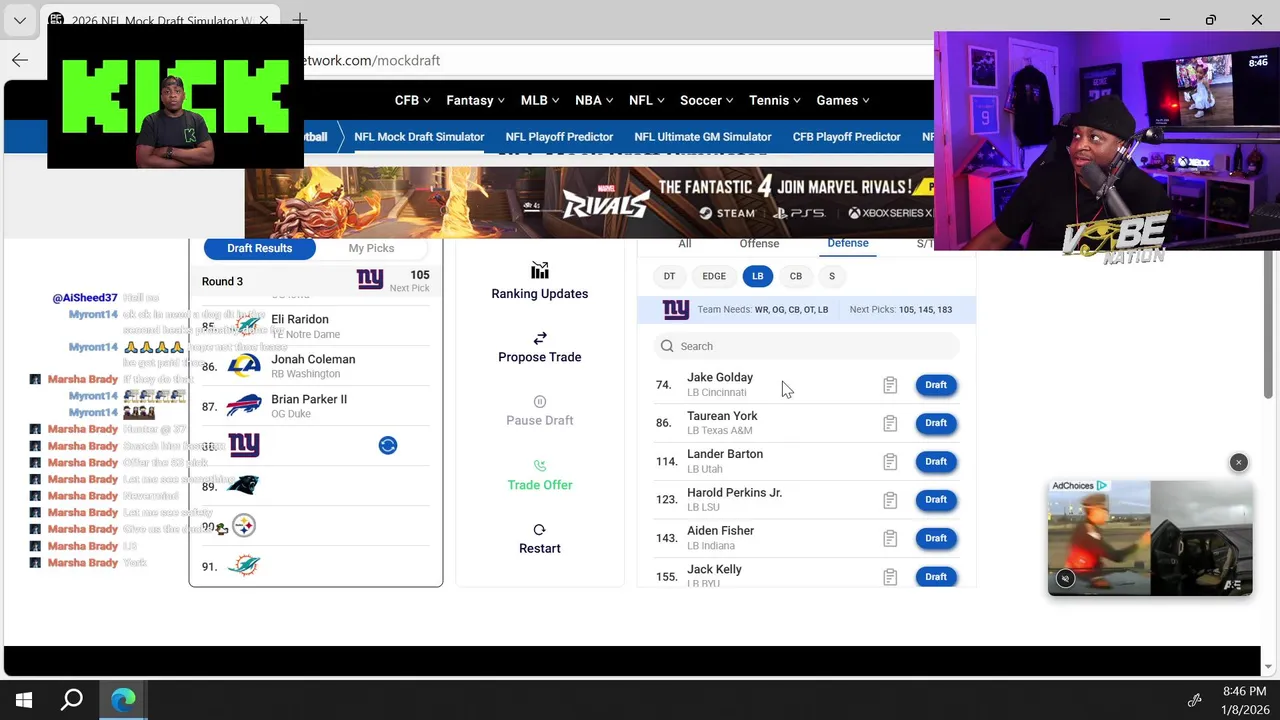Click the search magnifier icon in player search
Image resolution: width=1280 pixels, height=720 pixels.
click(666, 346)
